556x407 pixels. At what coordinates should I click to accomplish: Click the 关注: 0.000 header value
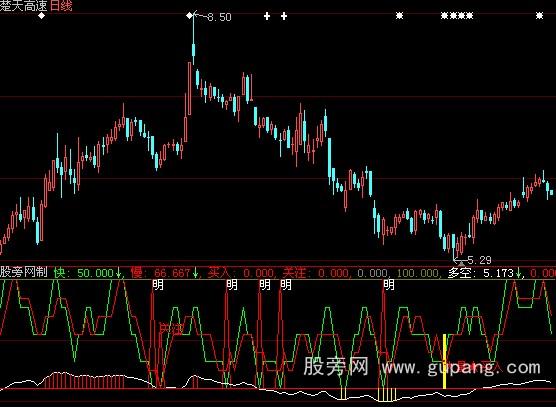[316, 273]
